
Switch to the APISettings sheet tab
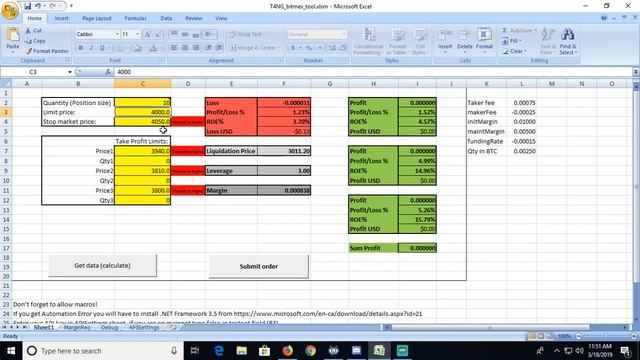144,327
